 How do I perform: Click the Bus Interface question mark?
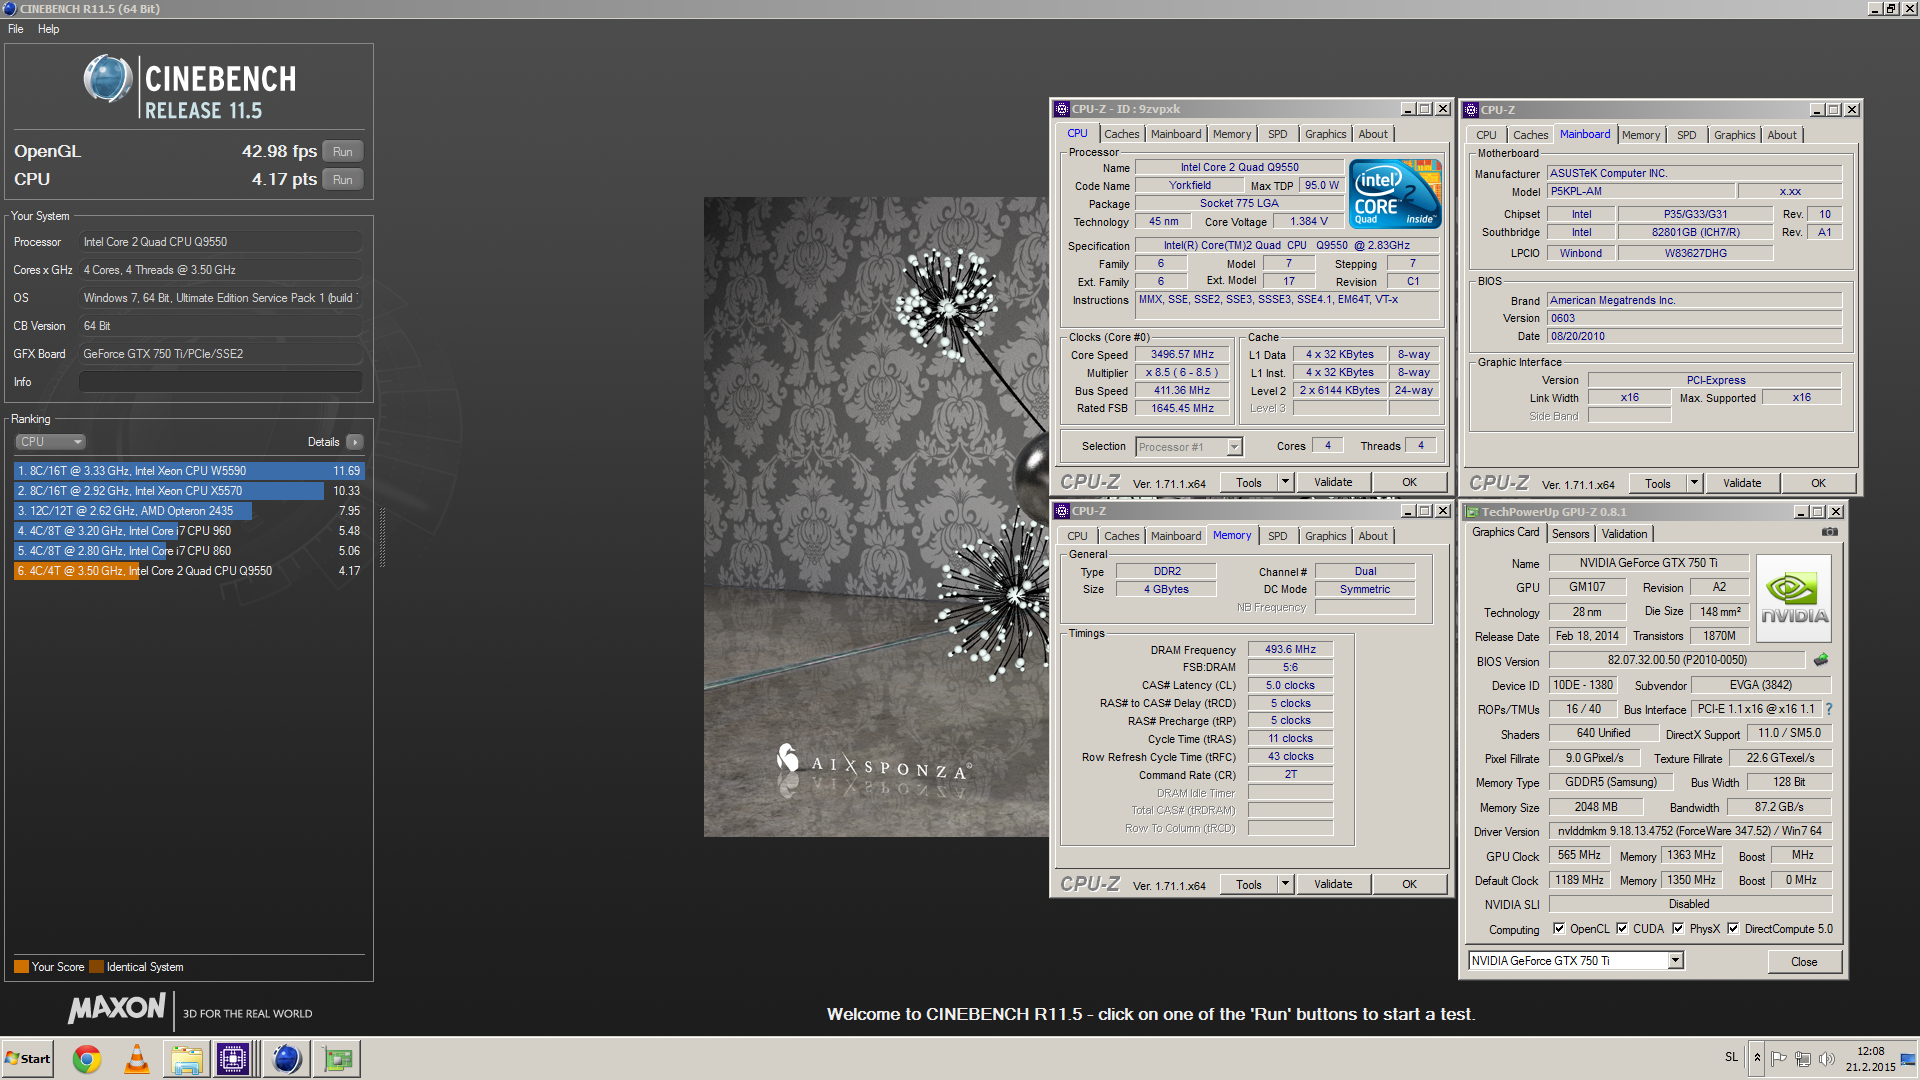(1829, 709)
